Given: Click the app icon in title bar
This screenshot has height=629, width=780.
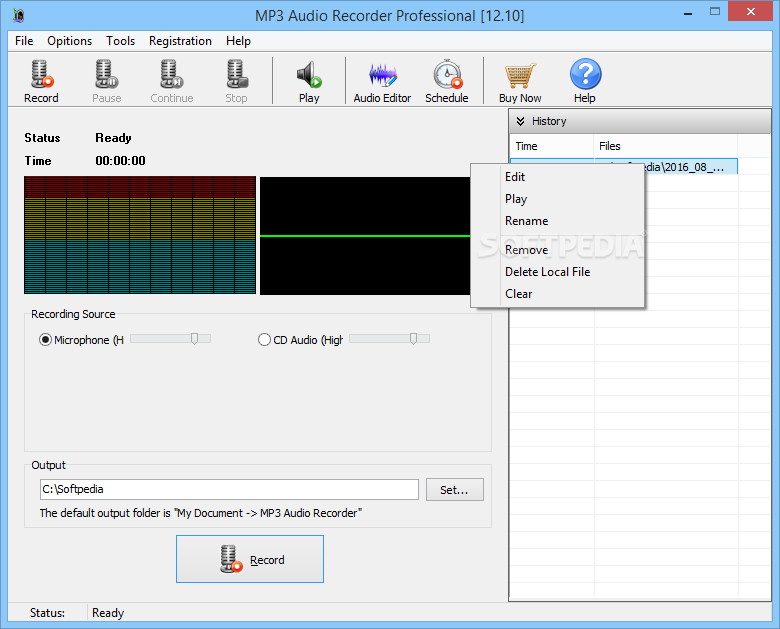Looking at the screenshot, I should (18, 15).
